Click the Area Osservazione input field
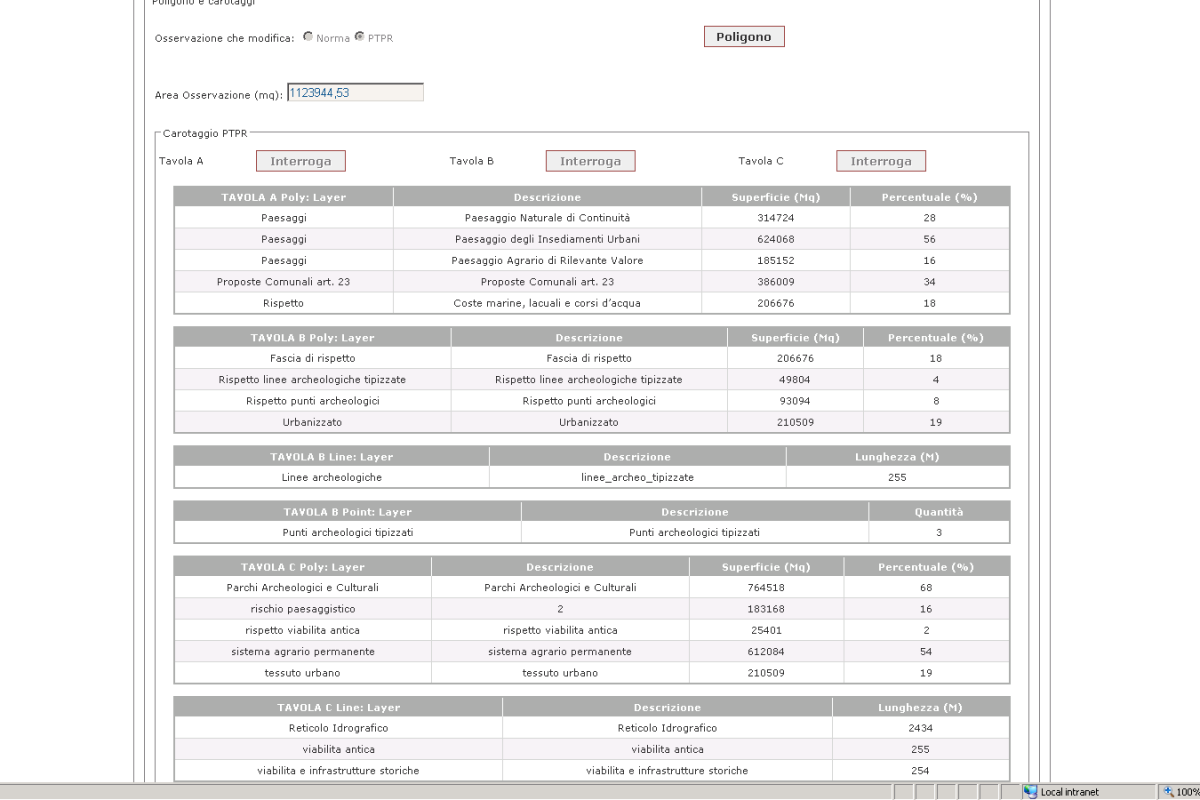Image resolution: width=1200 pixels, height=800 pixels. click(355, 93)
